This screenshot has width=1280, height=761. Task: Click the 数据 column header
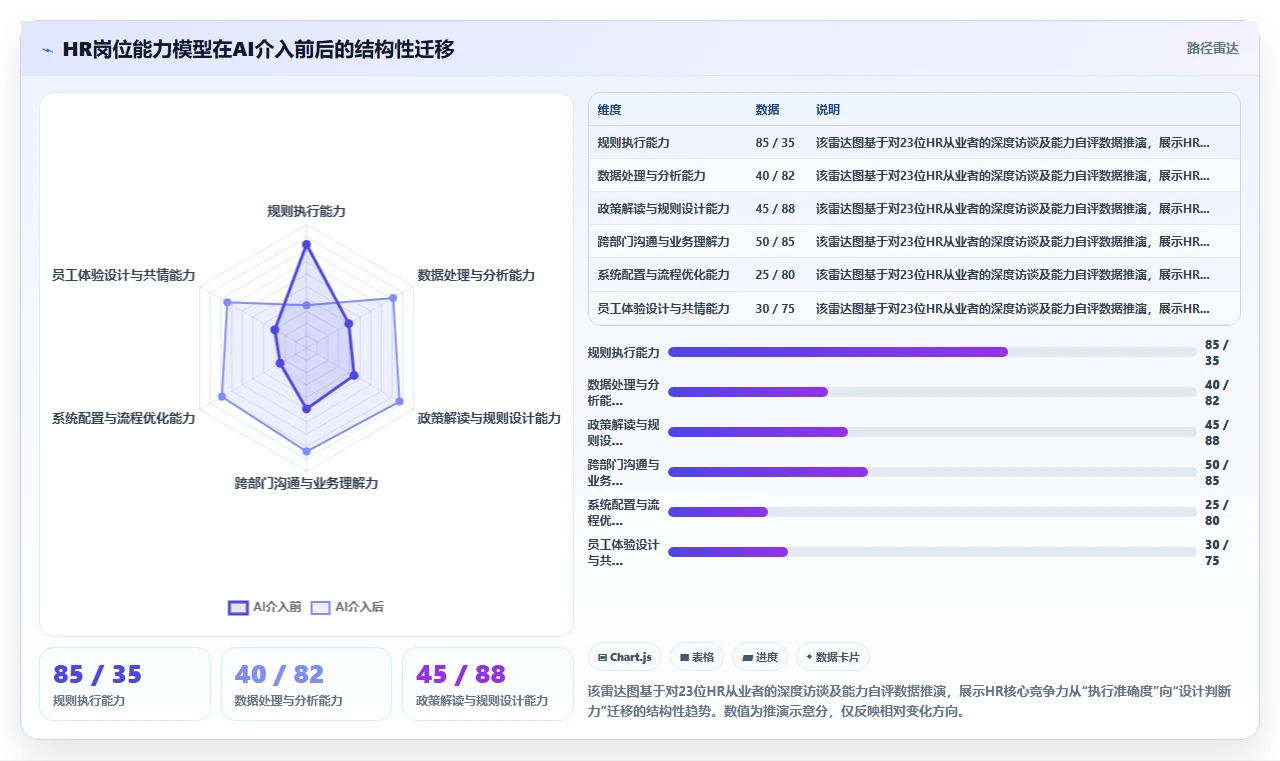[x=767, y=110]
